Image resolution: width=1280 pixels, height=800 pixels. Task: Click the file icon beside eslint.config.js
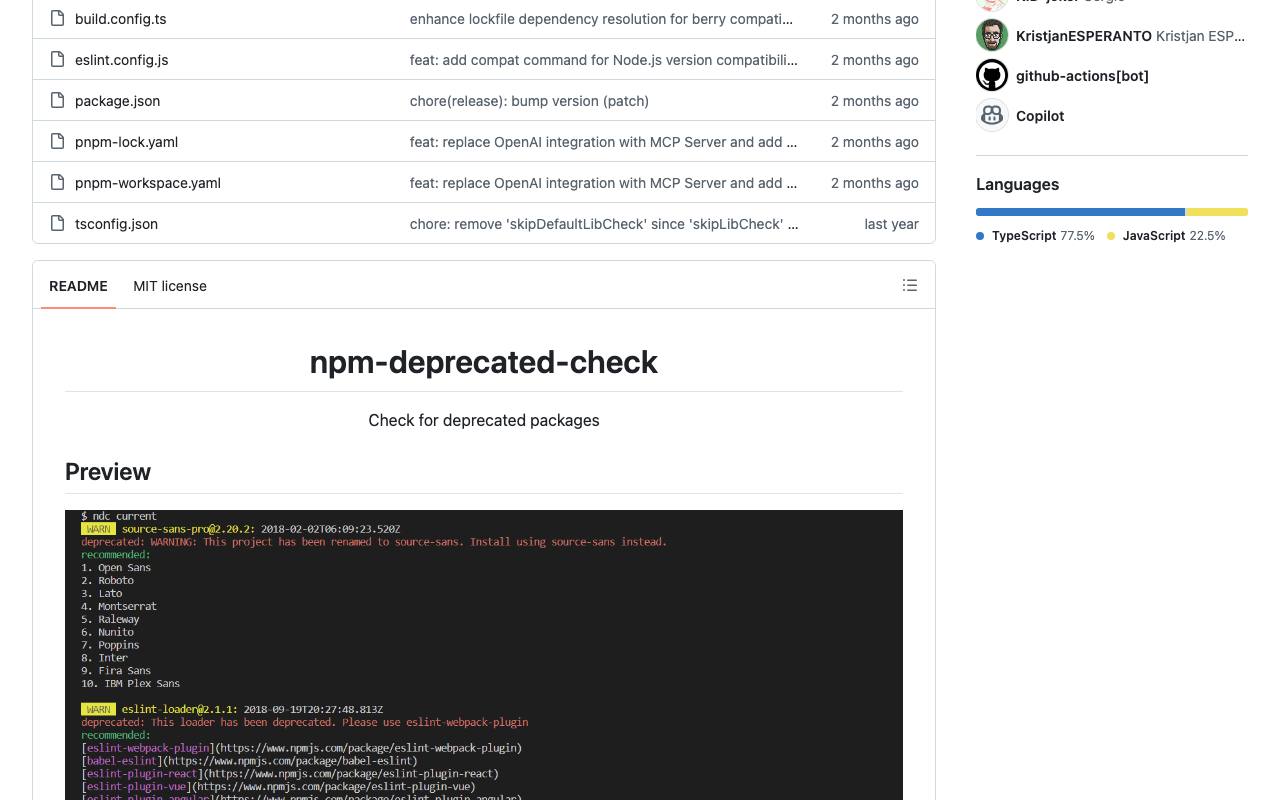(x=57, y=59)
